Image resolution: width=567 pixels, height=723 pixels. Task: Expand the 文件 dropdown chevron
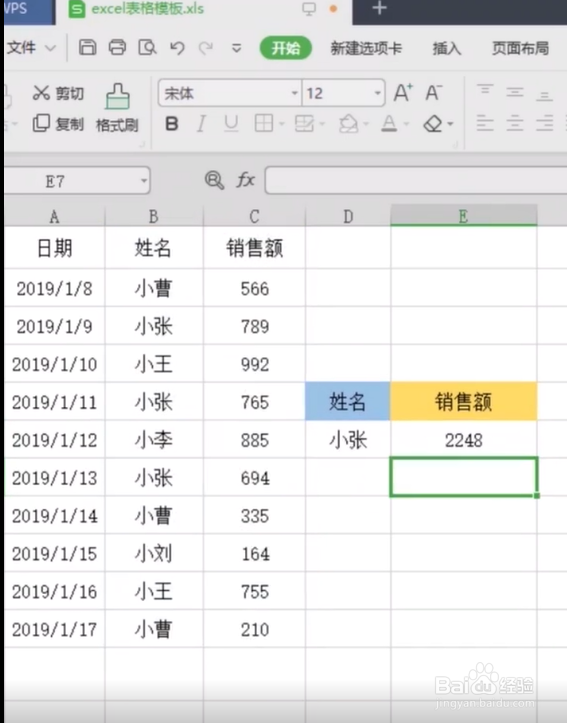50,48
